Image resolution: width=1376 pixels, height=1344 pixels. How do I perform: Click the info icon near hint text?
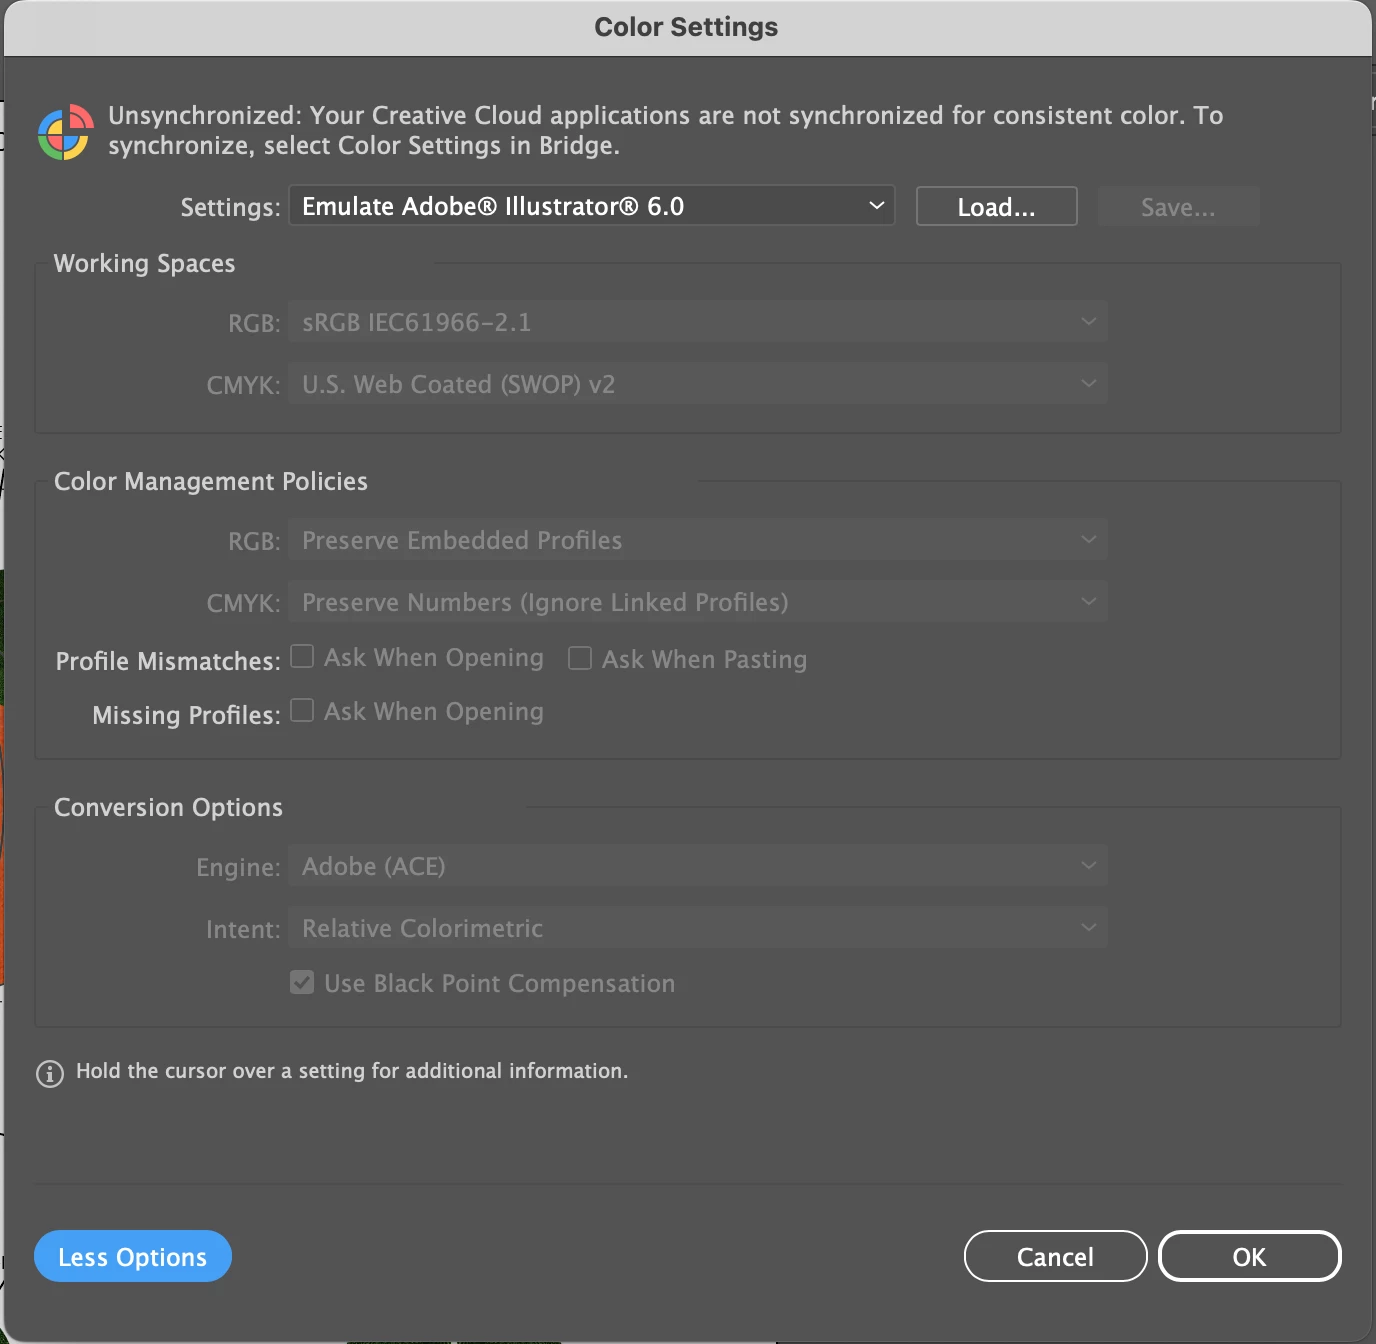(50, 1073)
